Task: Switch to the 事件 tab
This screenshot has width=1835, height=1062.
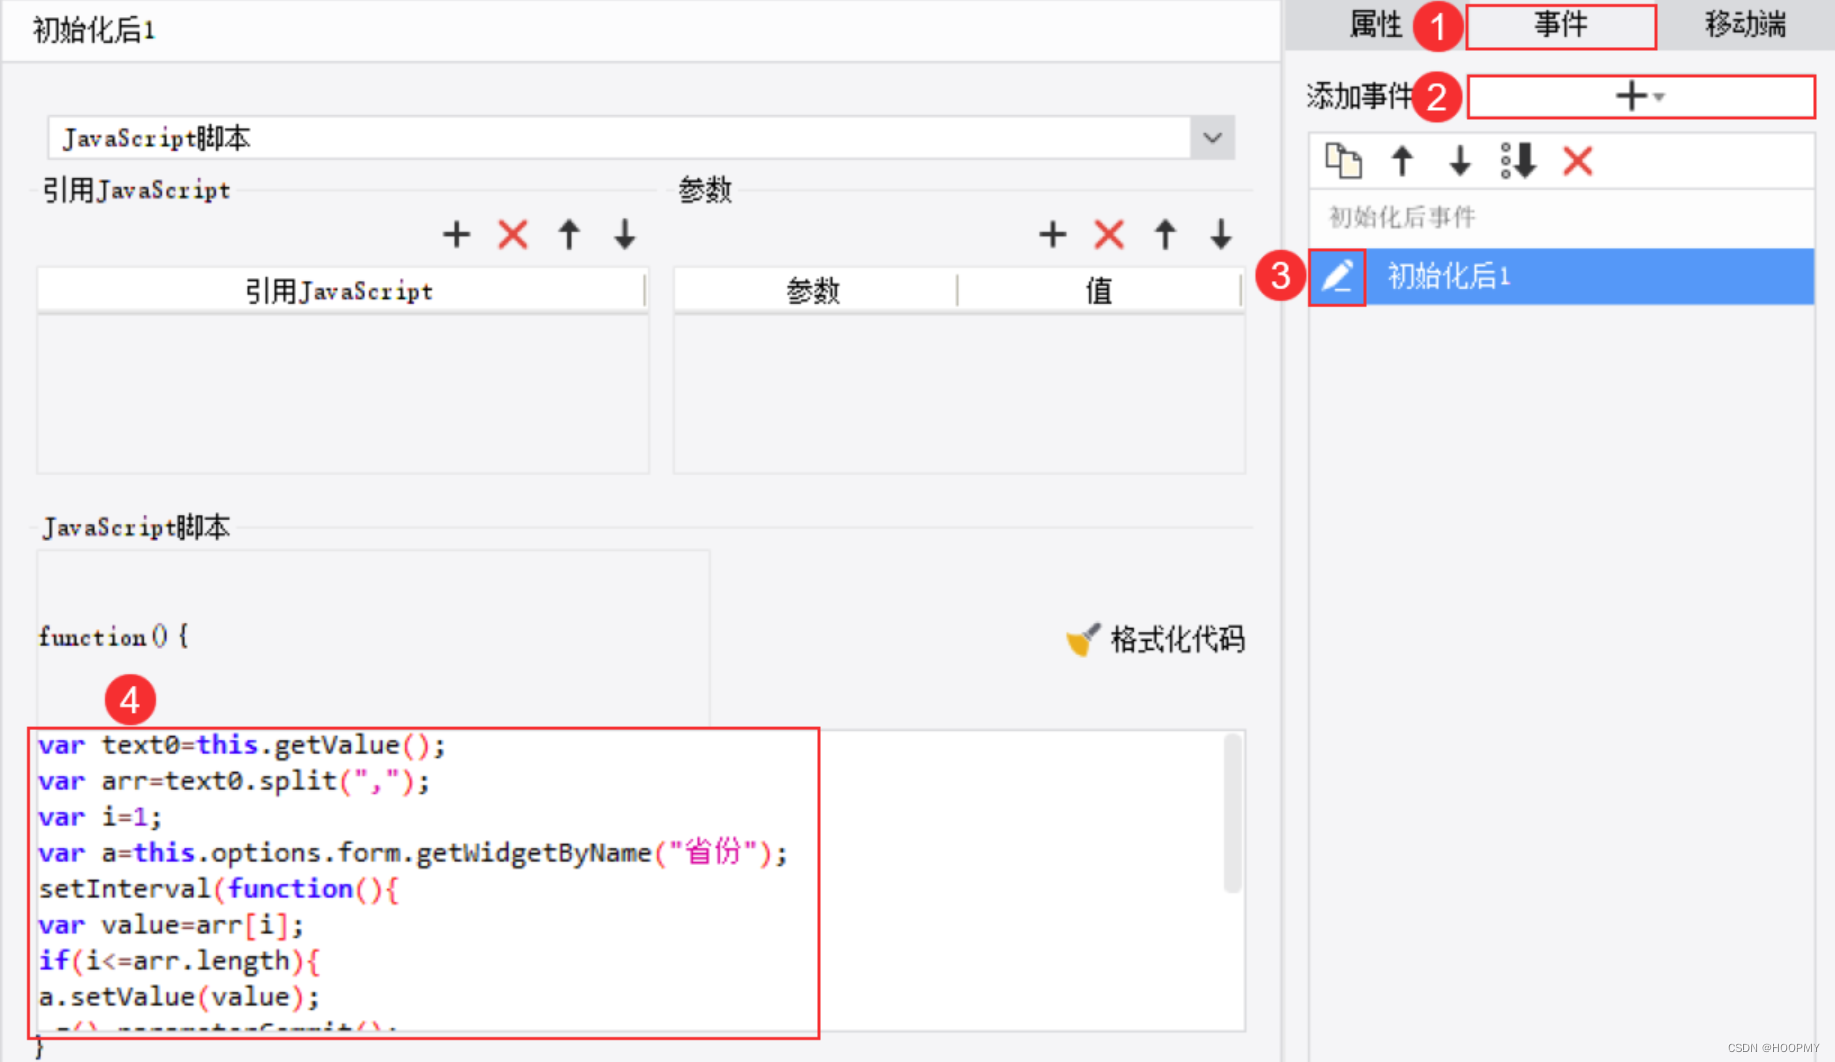Action: click(1561, 25)
